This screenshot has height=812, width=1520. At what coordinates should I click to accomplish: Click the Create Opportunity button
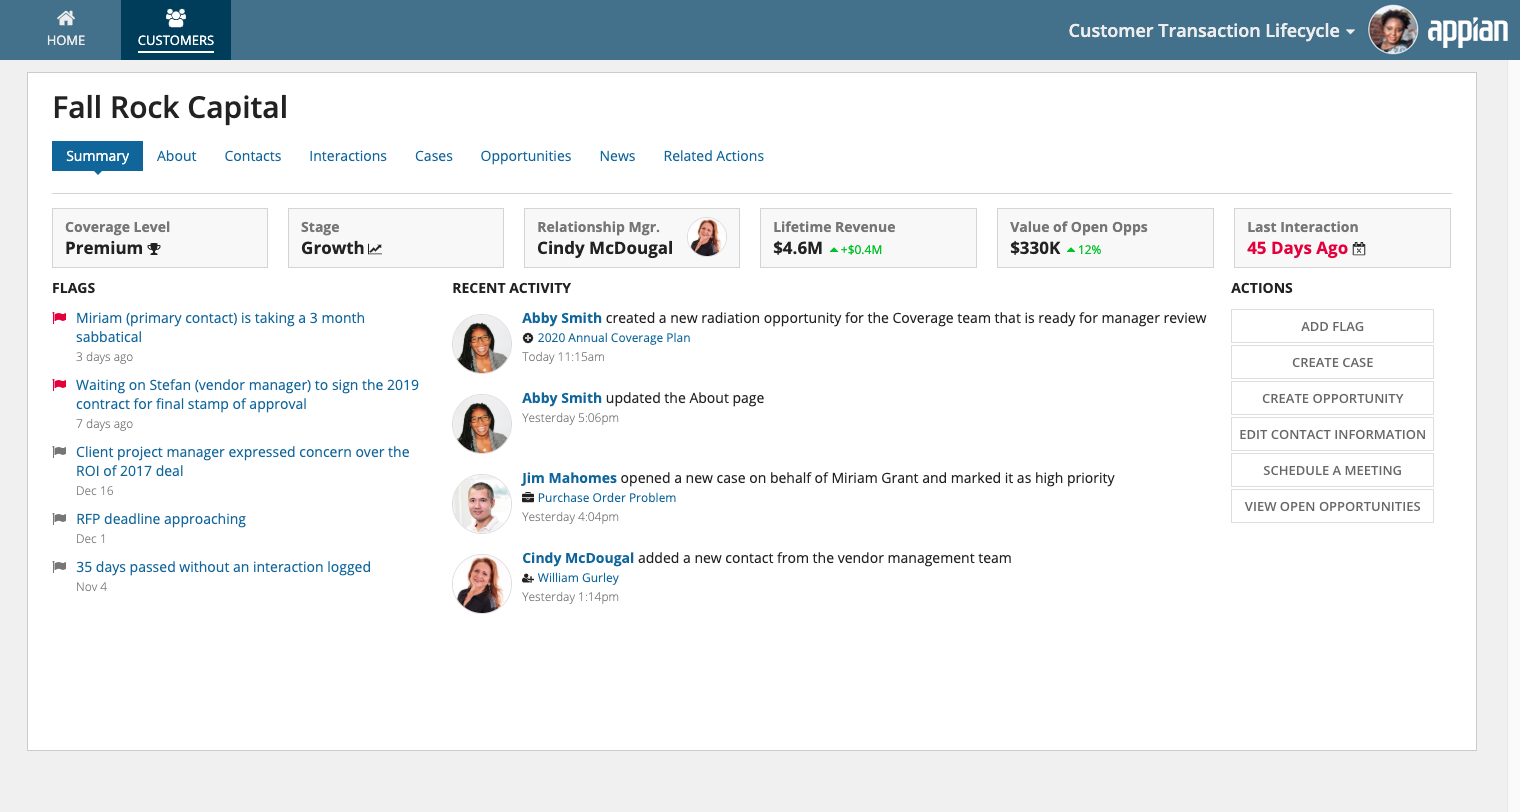click(x=1332, y=398)
